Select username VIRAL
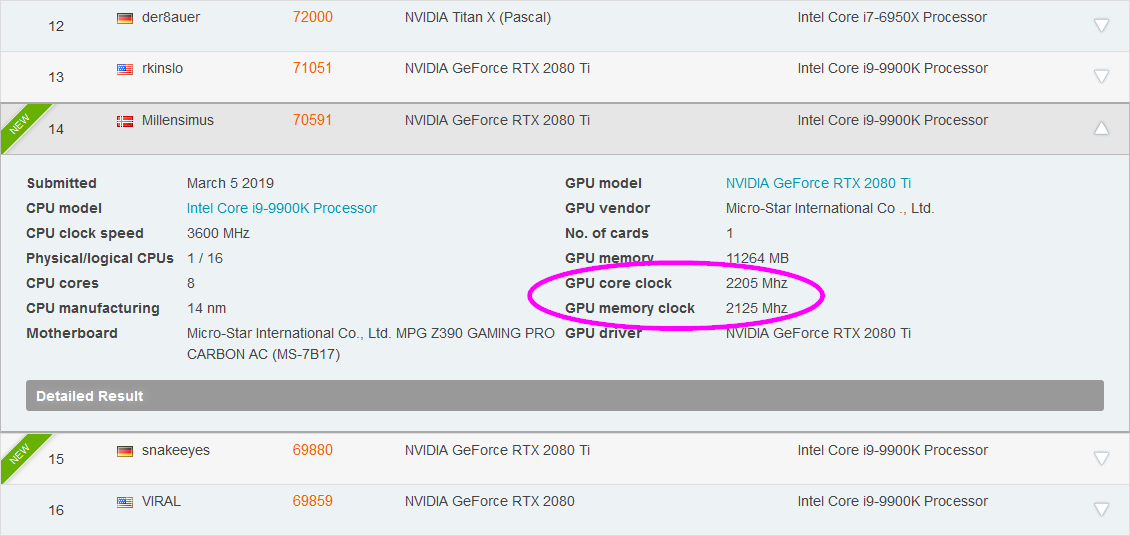The height and width of the screenshot is (536, 1130). tap(161, 501)
